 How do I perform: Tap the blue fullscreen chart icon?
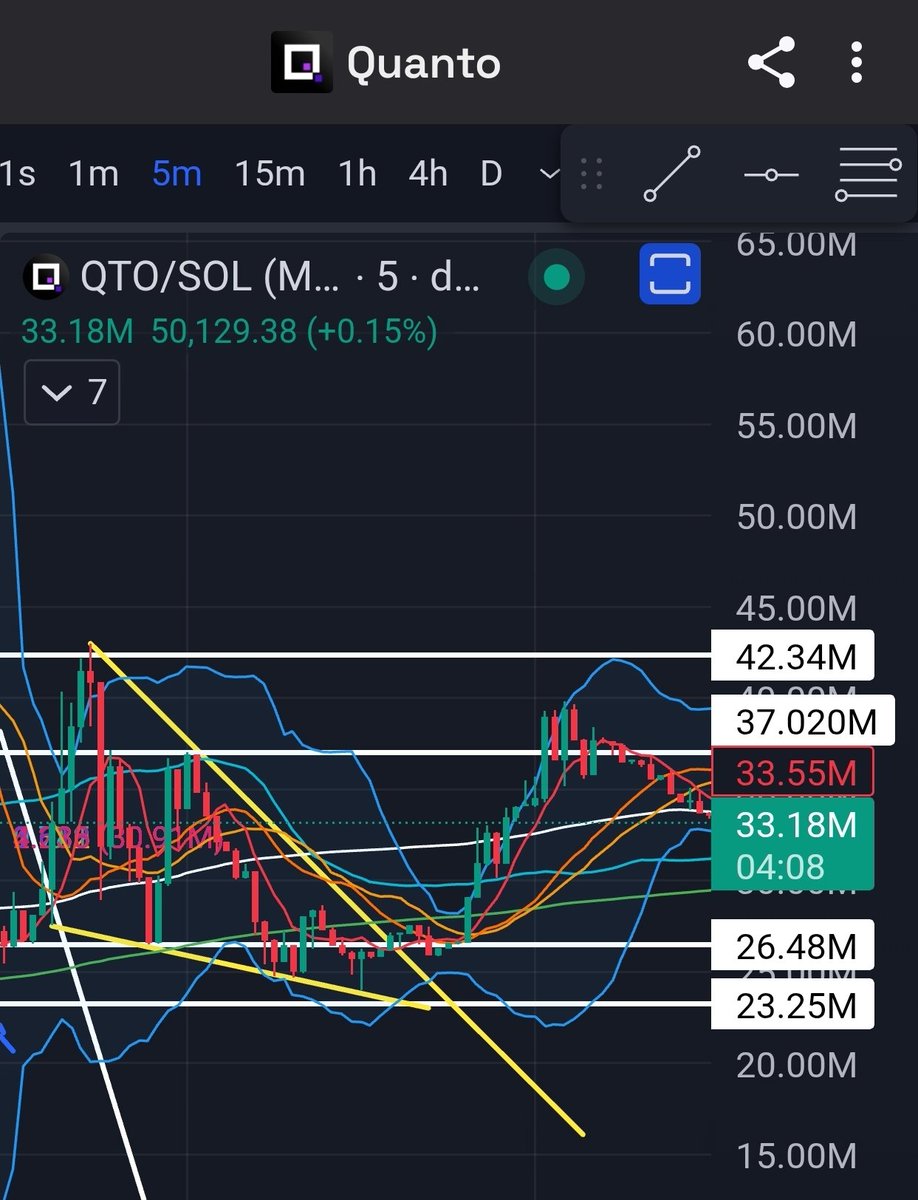point(670,272)
